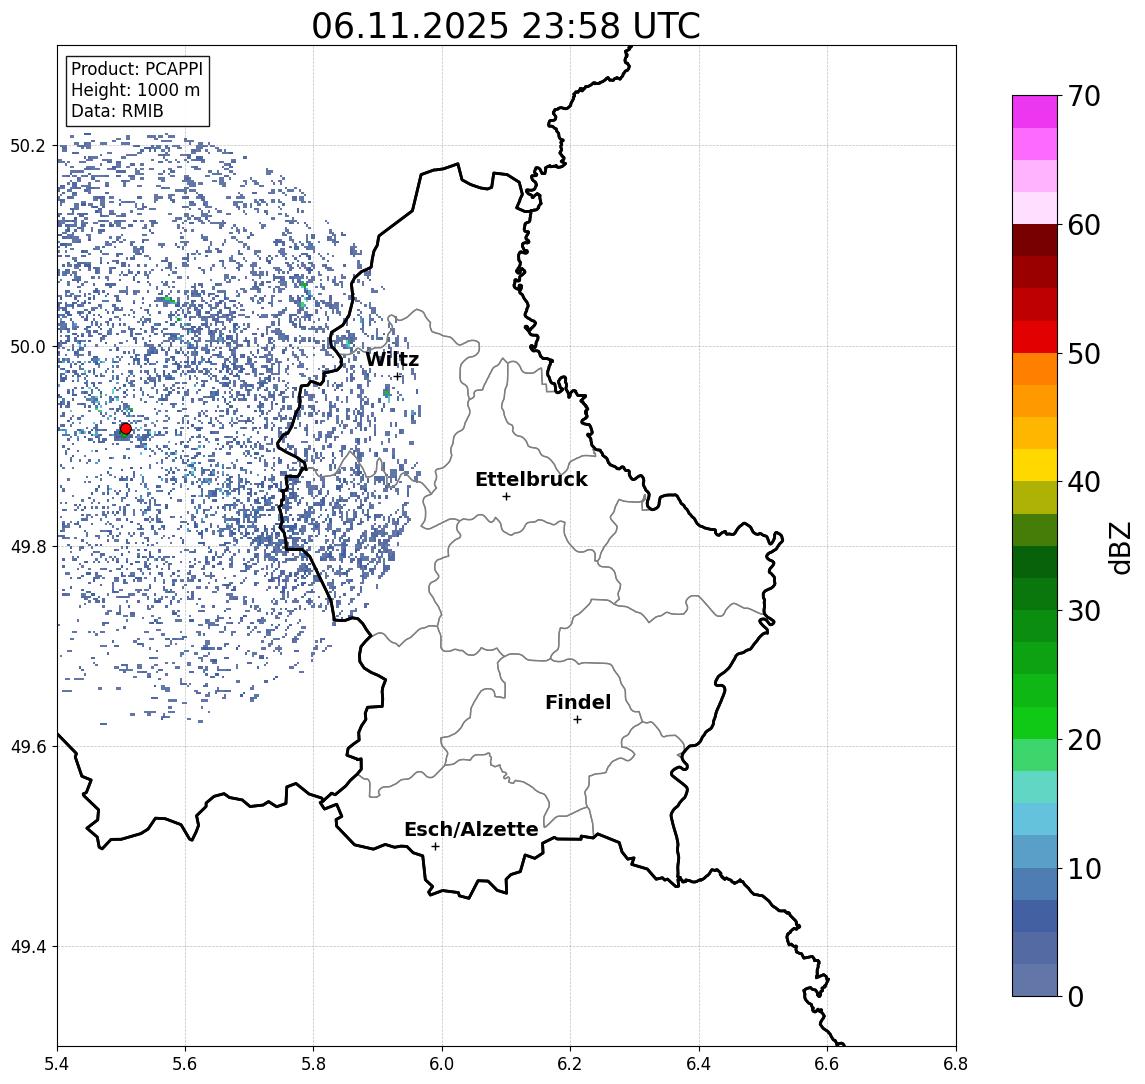Click the bright red colorbar swatch above 50
Viewport: 1145px width, 1084px height.
pos(1035,337)
